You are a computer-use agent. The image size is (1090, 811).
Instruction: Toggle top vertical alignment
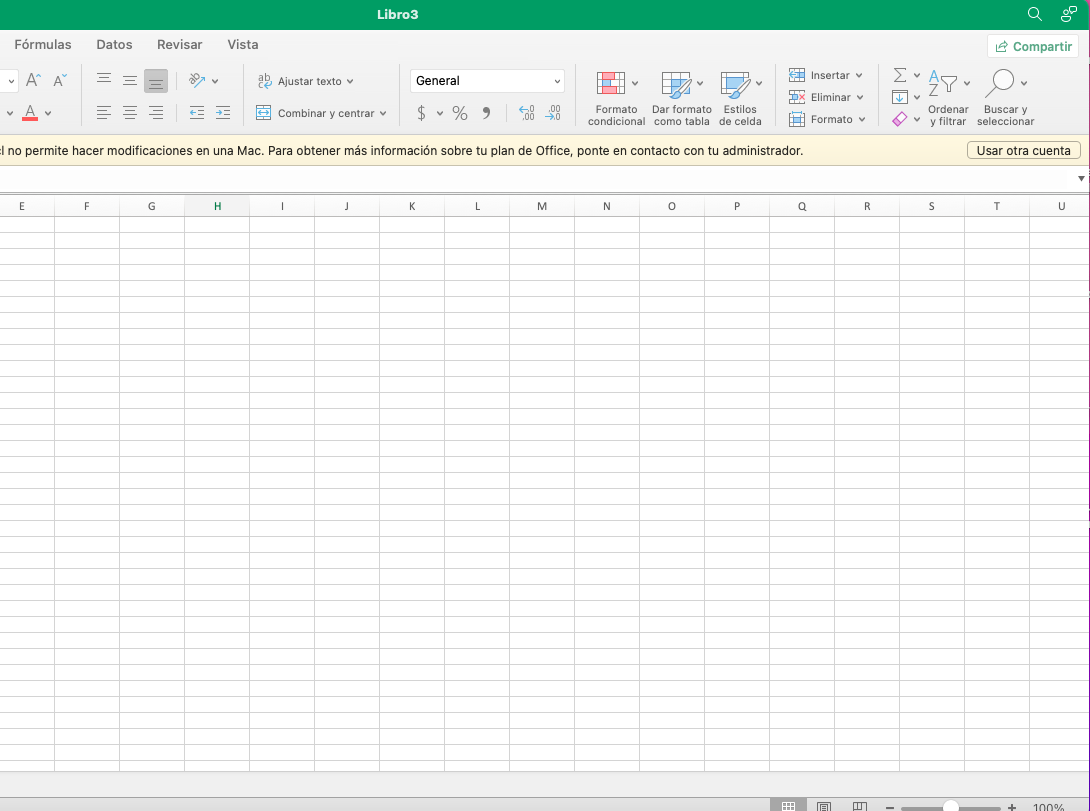(104, 81)
